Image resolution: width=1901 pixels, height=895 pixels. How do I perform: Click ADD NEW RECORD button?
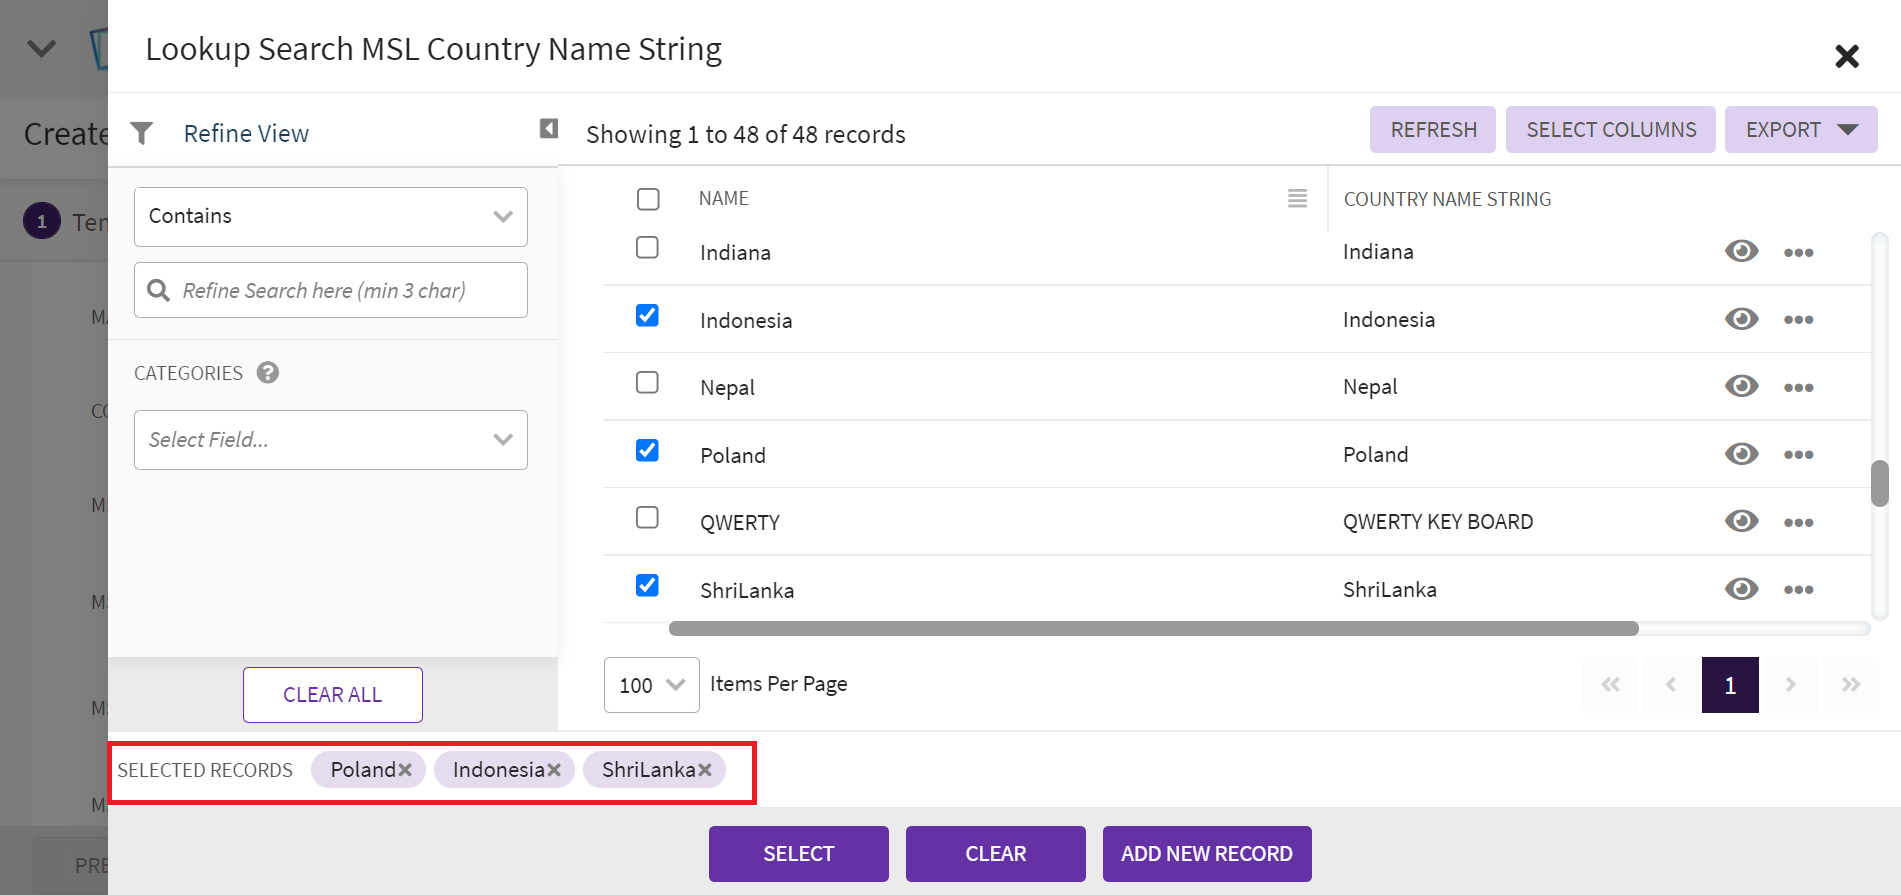click(x=1206, y=854)
